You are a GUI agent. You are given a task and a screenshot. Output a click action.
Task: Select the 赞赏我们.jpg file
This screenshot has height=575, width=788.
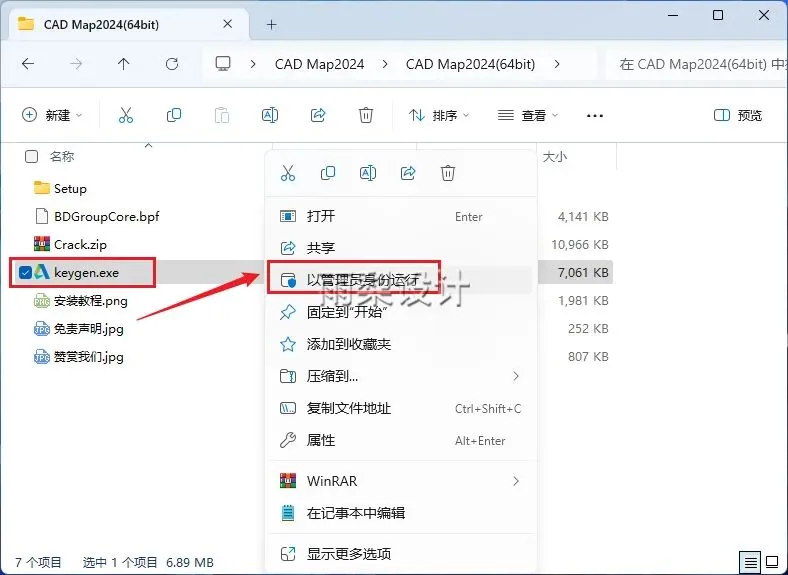point(88,357)
